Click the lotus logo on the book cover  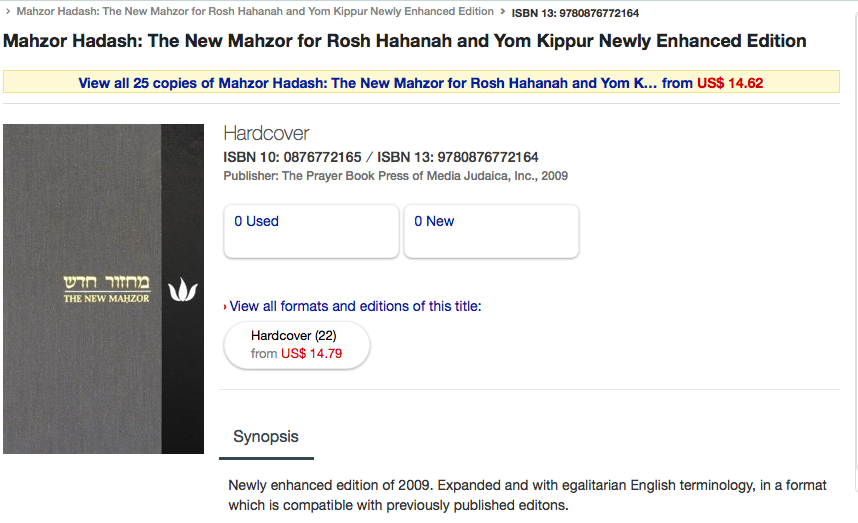182,290
